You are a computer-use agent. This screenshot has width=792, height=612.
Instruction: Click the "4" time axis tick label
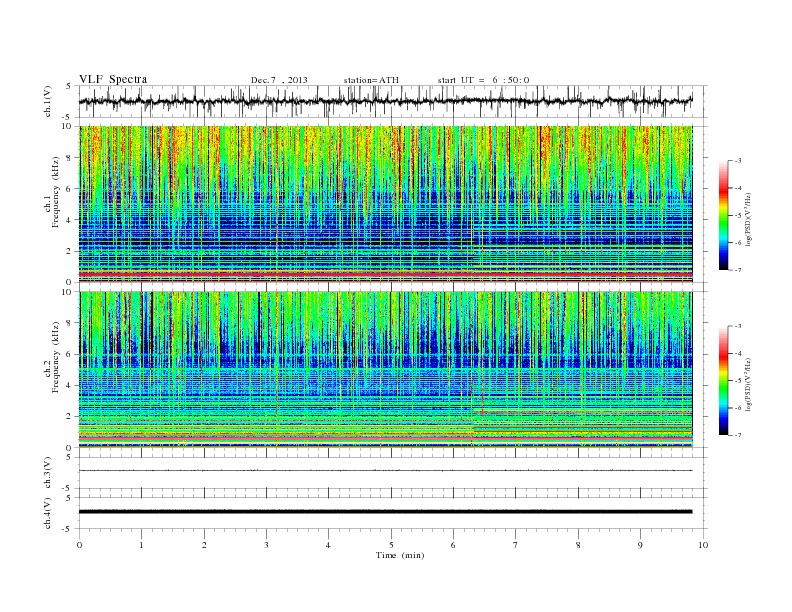[328, 545]
